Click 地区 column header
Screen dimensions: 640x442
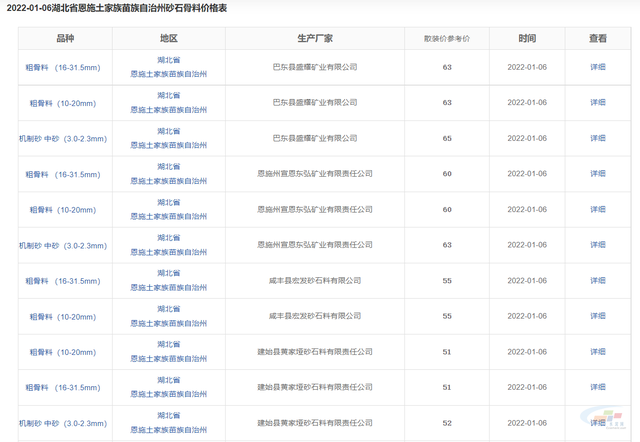coord(168,38)
